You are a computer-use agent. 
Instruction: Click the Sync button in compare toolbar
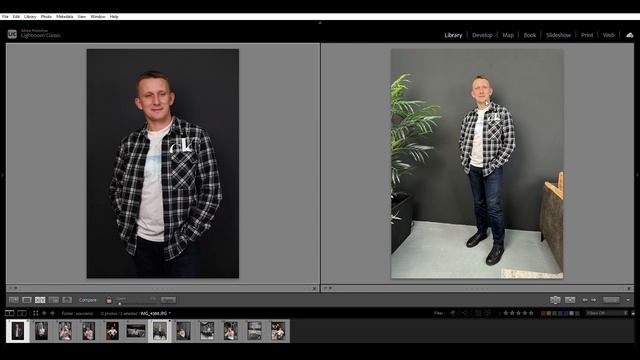tap(168, 300)
